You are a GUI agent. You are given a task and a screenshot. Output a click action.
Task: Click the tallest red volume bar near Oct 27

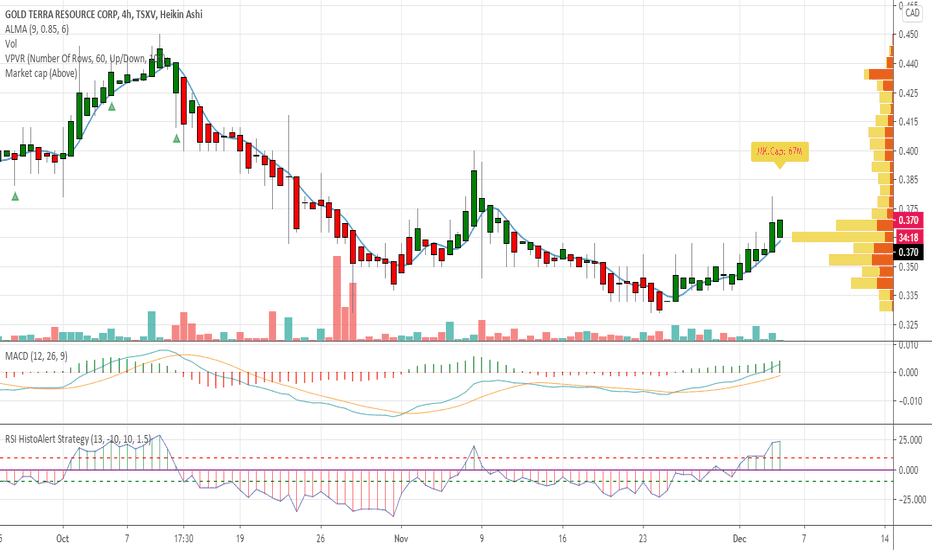tap(337, 298)
